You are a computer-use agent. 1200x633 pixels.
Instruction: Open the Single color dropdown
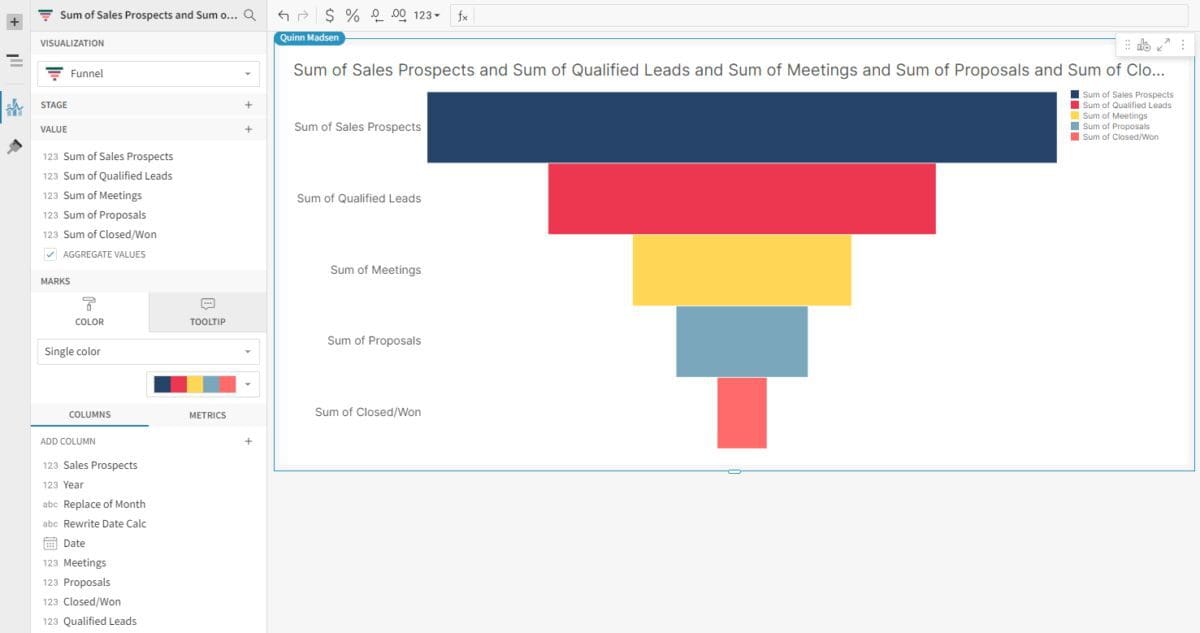click(x=148, y=352)
